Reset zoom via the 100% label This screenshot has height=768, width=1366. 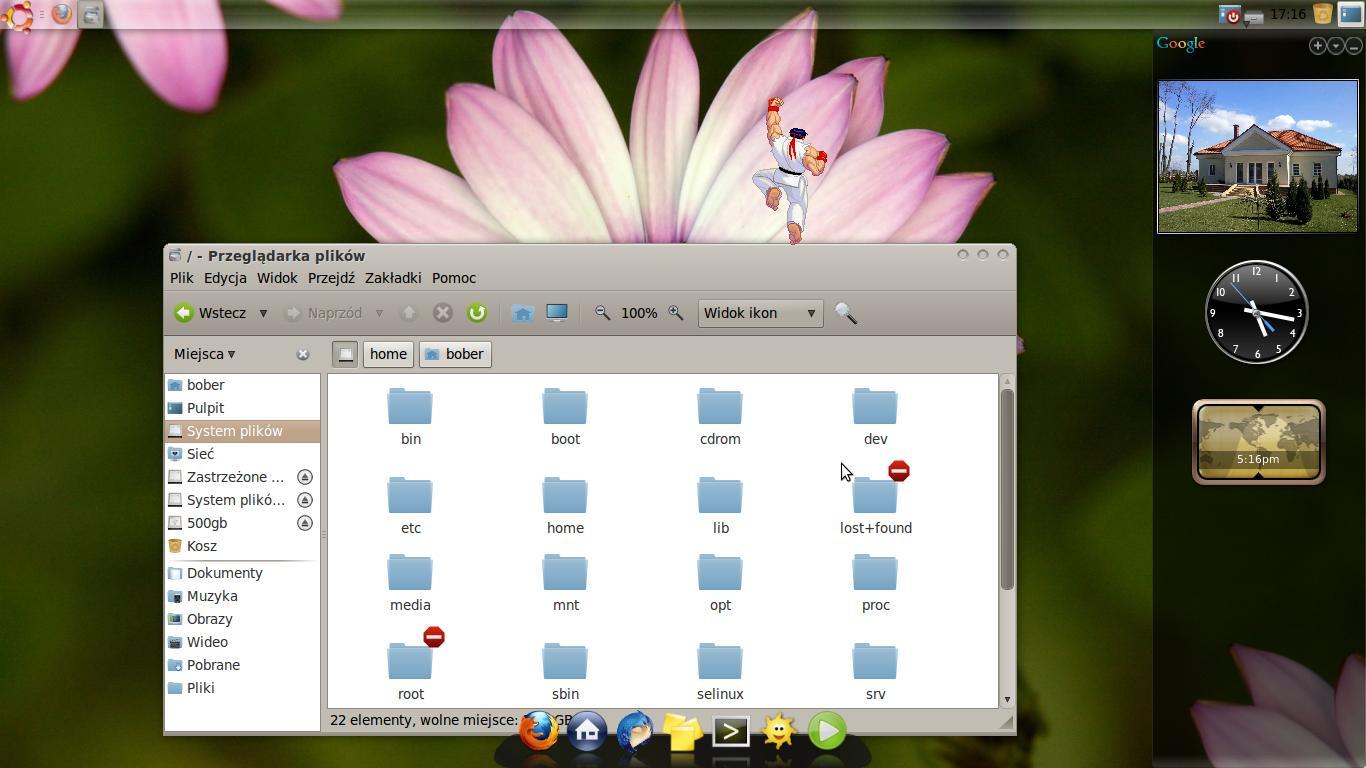pyautogui.click(x=639, y=313)
